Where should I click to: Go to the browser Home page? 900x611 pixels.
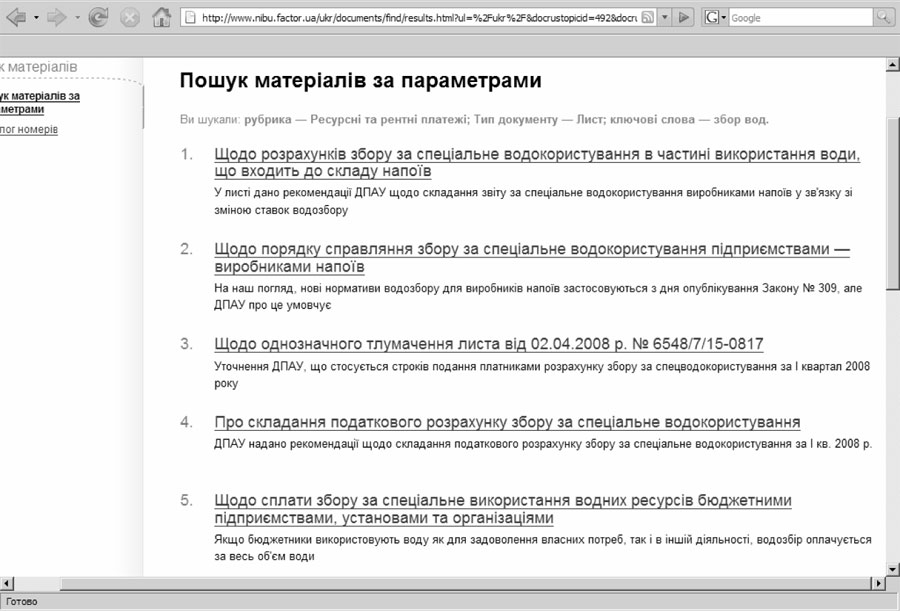pyautogui.click(x=161, y=17)
